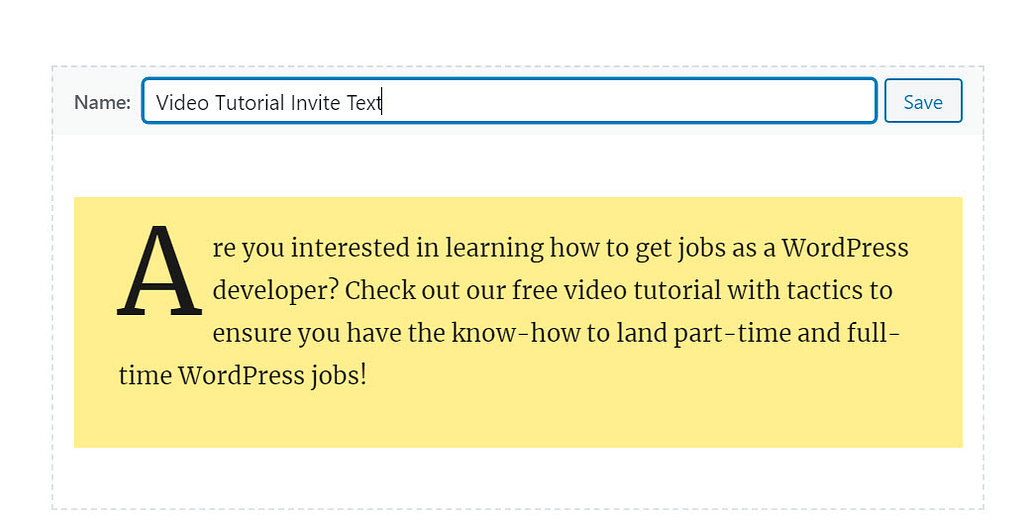
Task: Place cursor on "Video" in name field
Action: [x=180, y=102]
